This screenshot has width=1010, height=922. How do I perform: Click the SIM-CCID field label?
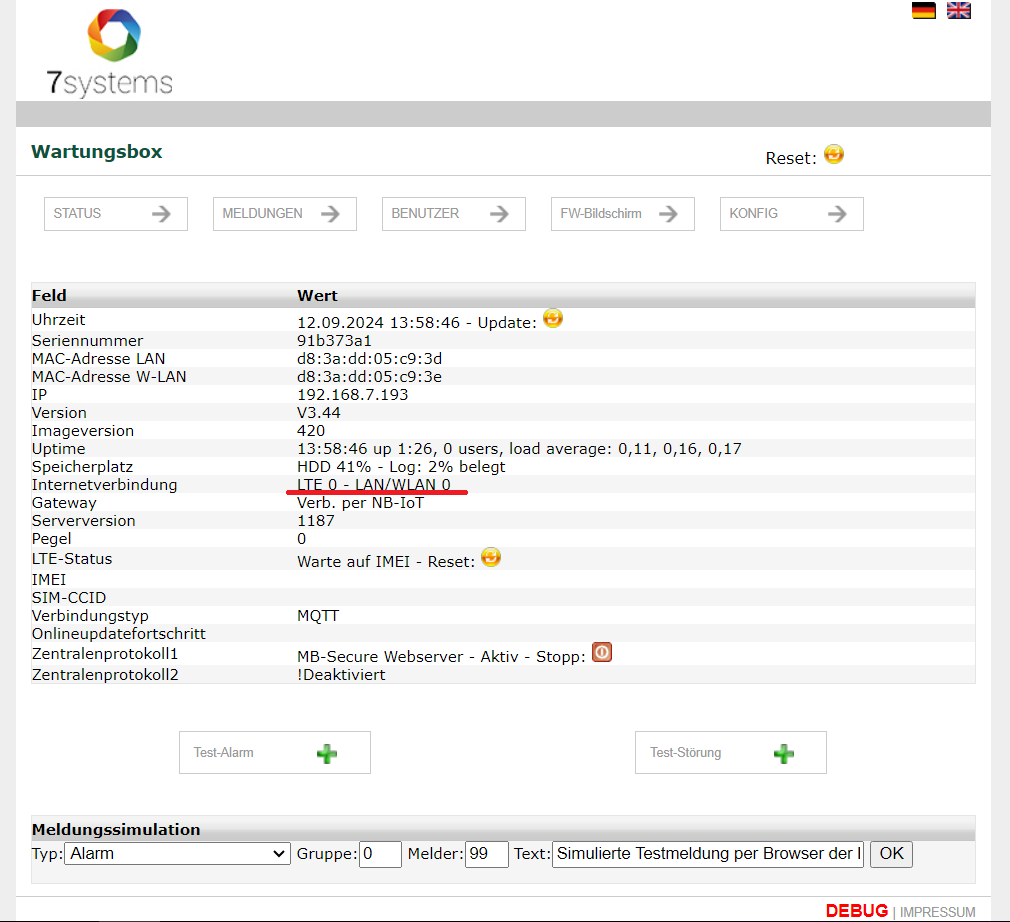pyautogui.click(x=69, y=598)
